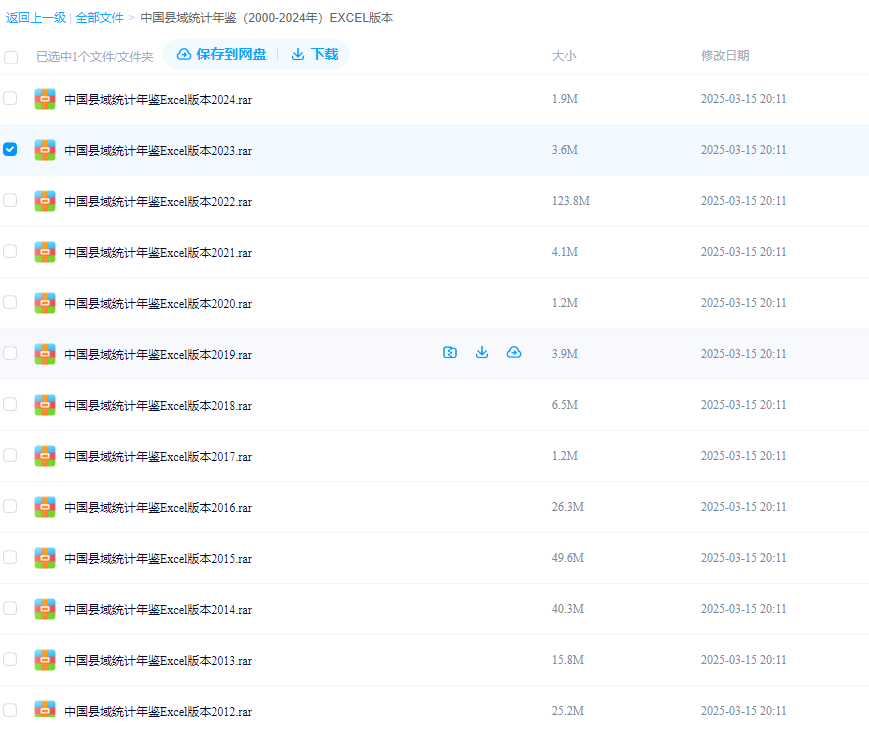Open file 中国县域统计年鉴Excel版本2013.rar
The width and height of the screenshot is (869, 730).
158,661
